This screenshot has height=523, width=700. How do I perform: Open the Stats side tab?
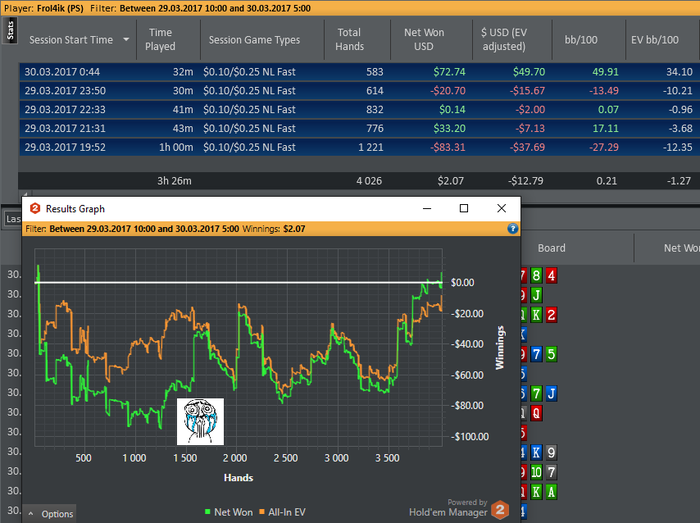pyautogui.click(x=10, y=31)
